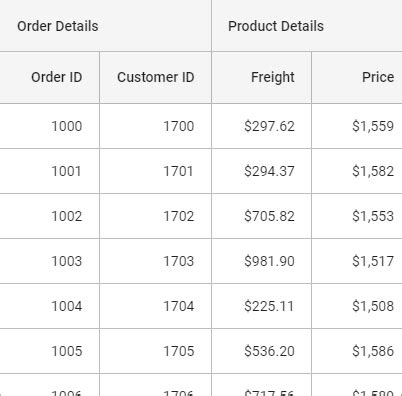Sort by the Order ID column header
The height and width of the screenshot is (396, 402).
pos(49,77)
